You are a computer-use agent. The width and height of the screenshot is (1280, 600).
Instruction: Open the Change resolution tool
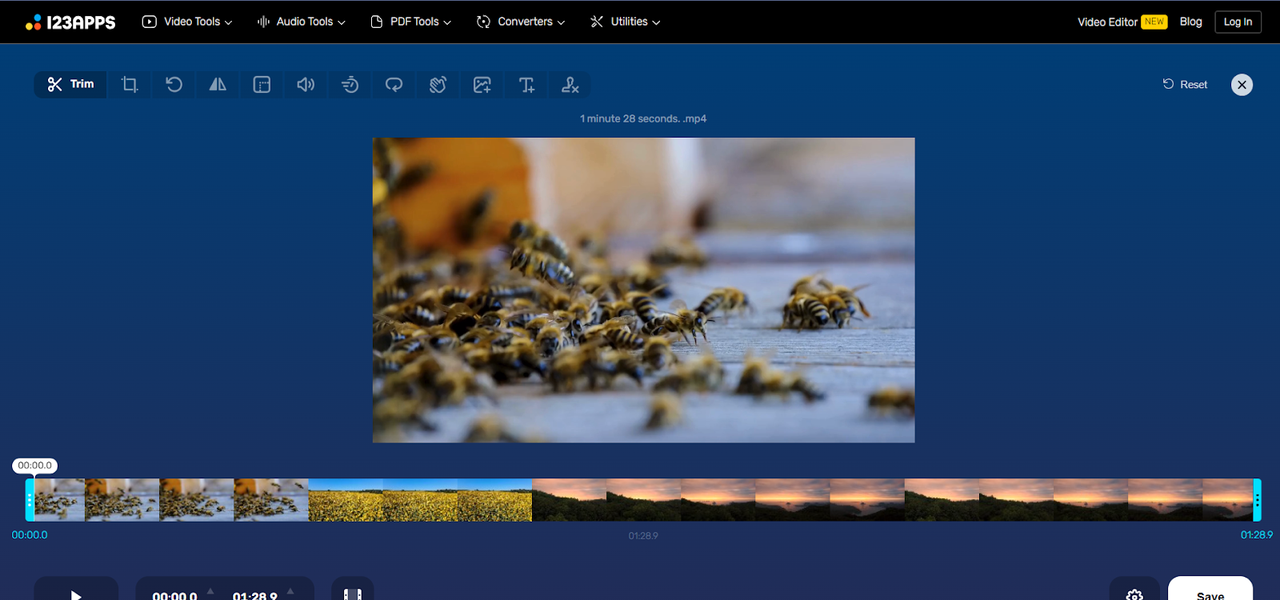tap(262, 85)
